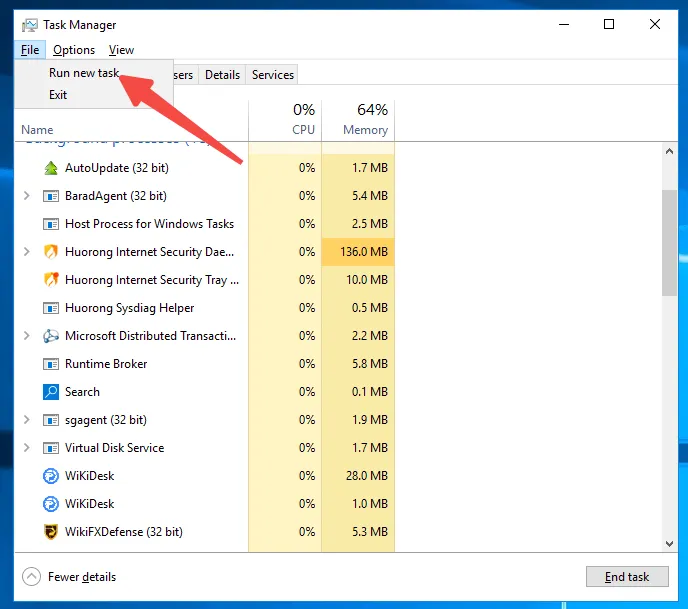Select the Runtime Broker process row
Viewport: 688px width, 609px height.
point(204,364)
